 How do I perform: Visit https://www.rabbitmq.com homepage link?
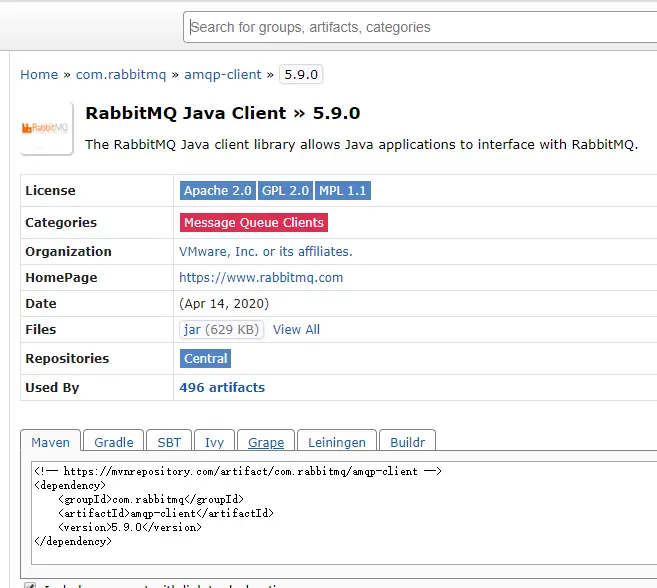click(261, 277)
